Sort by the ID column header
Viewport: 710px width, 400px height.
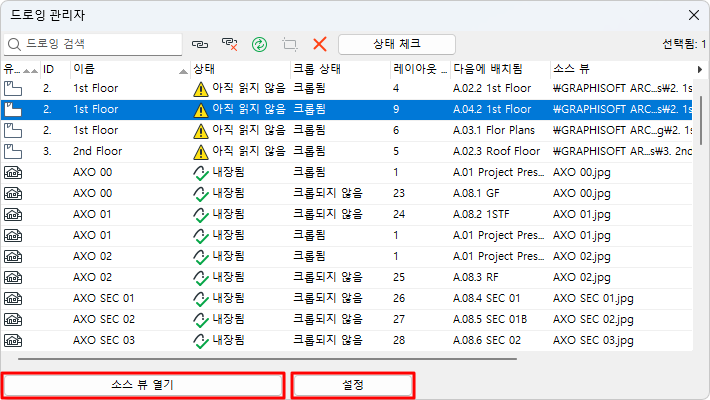point(55,69)
